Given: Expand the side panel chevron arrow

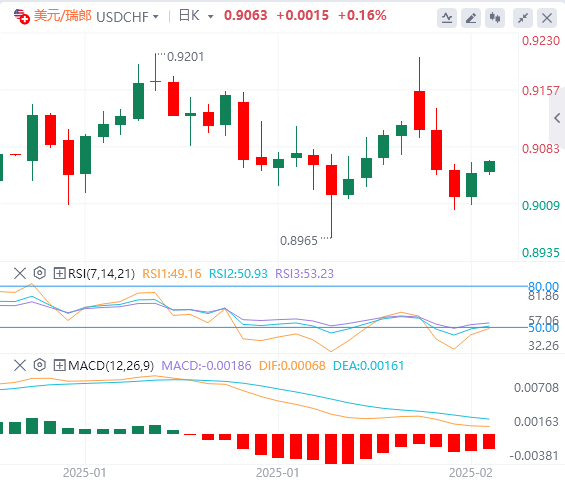Looking at the screenshot, I should tap(557, 118).
